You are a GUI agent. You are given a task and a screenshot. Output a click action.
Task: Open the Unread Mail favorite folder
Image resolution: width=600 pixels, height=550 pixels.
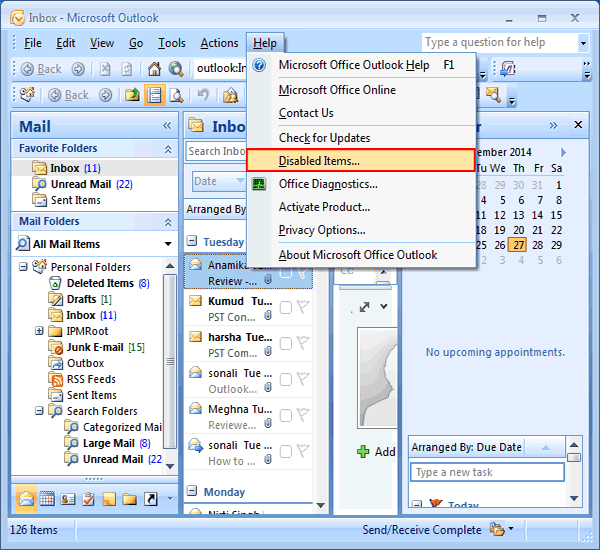95,184
